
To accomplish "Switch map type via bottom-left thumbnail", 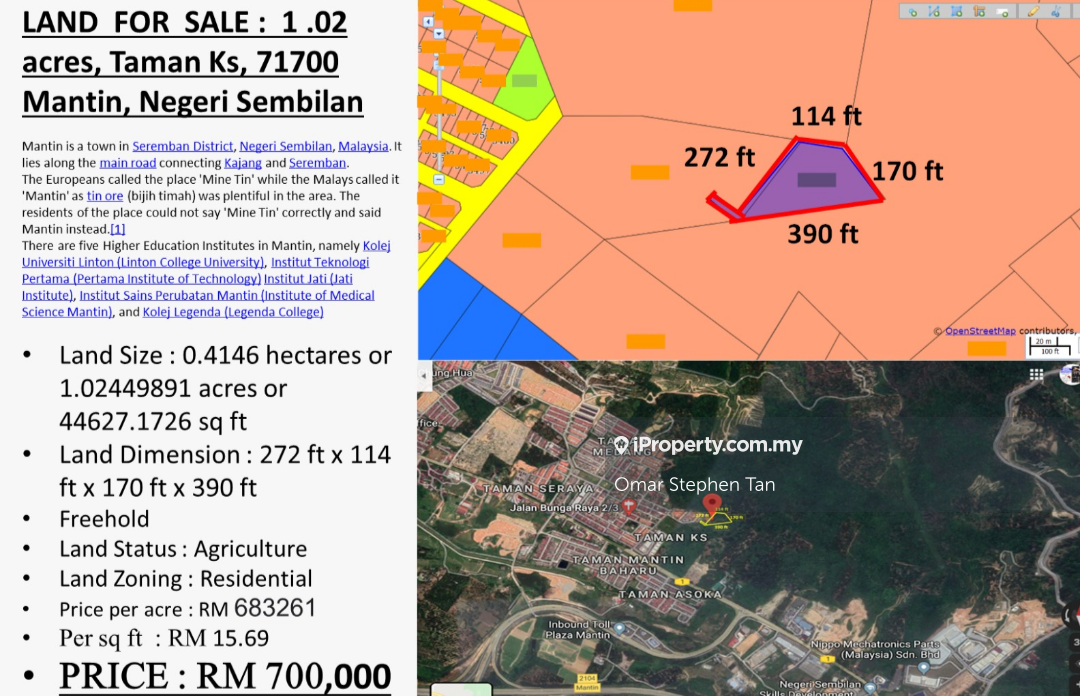I will [x=461, y=689].
